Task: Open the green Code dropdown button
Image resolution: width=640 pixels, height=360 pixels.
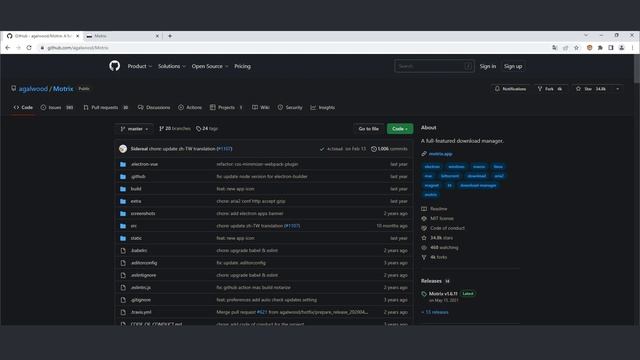Action: point(400,129)
